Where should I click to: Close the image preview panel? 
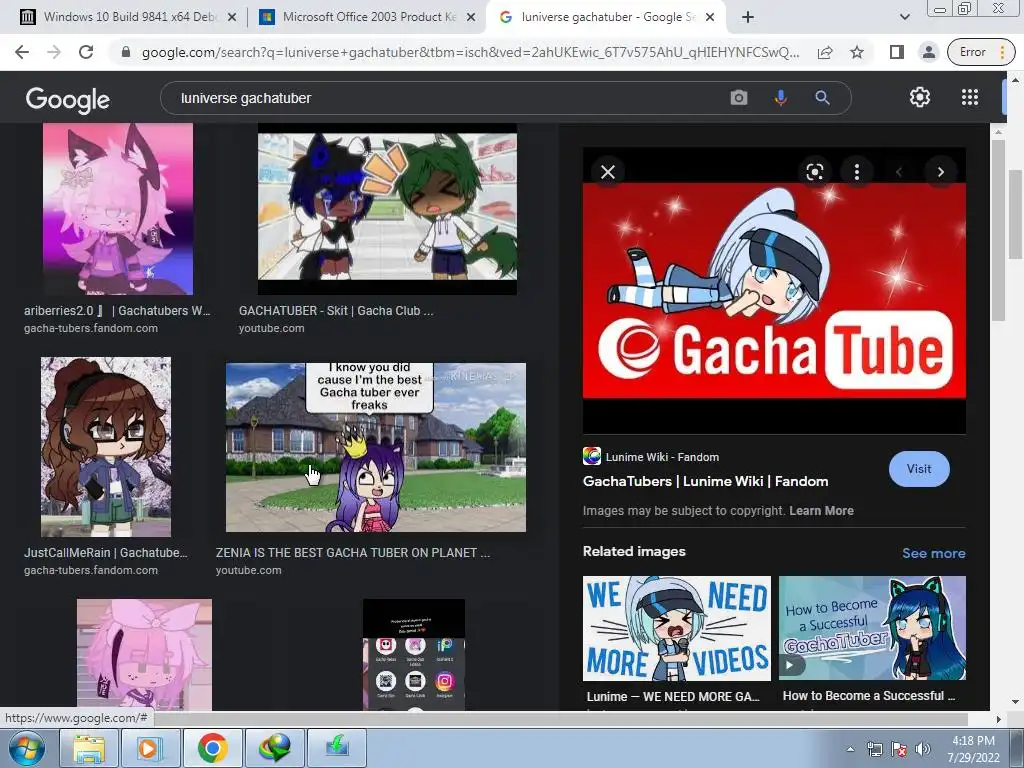[608, 172]
